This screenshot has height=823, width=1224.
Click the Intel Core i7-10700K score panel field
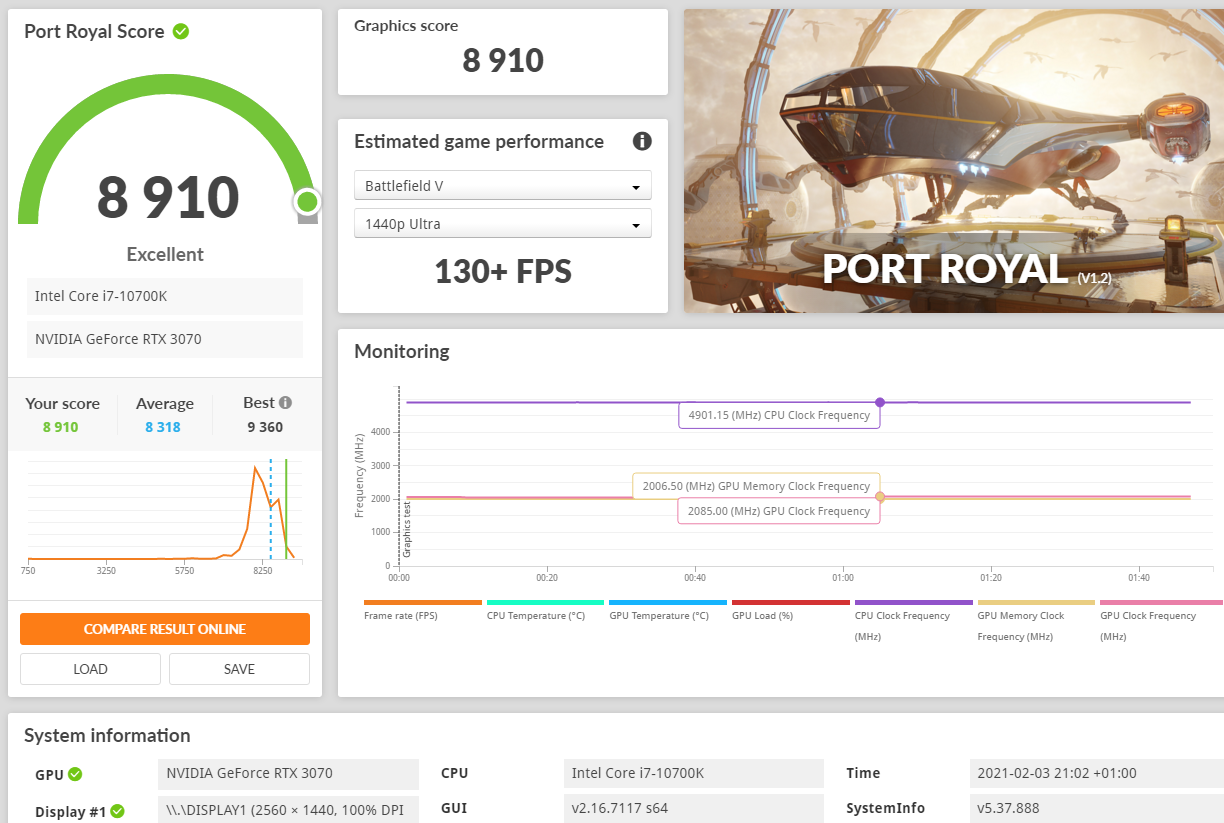click(x=165, y=296)
